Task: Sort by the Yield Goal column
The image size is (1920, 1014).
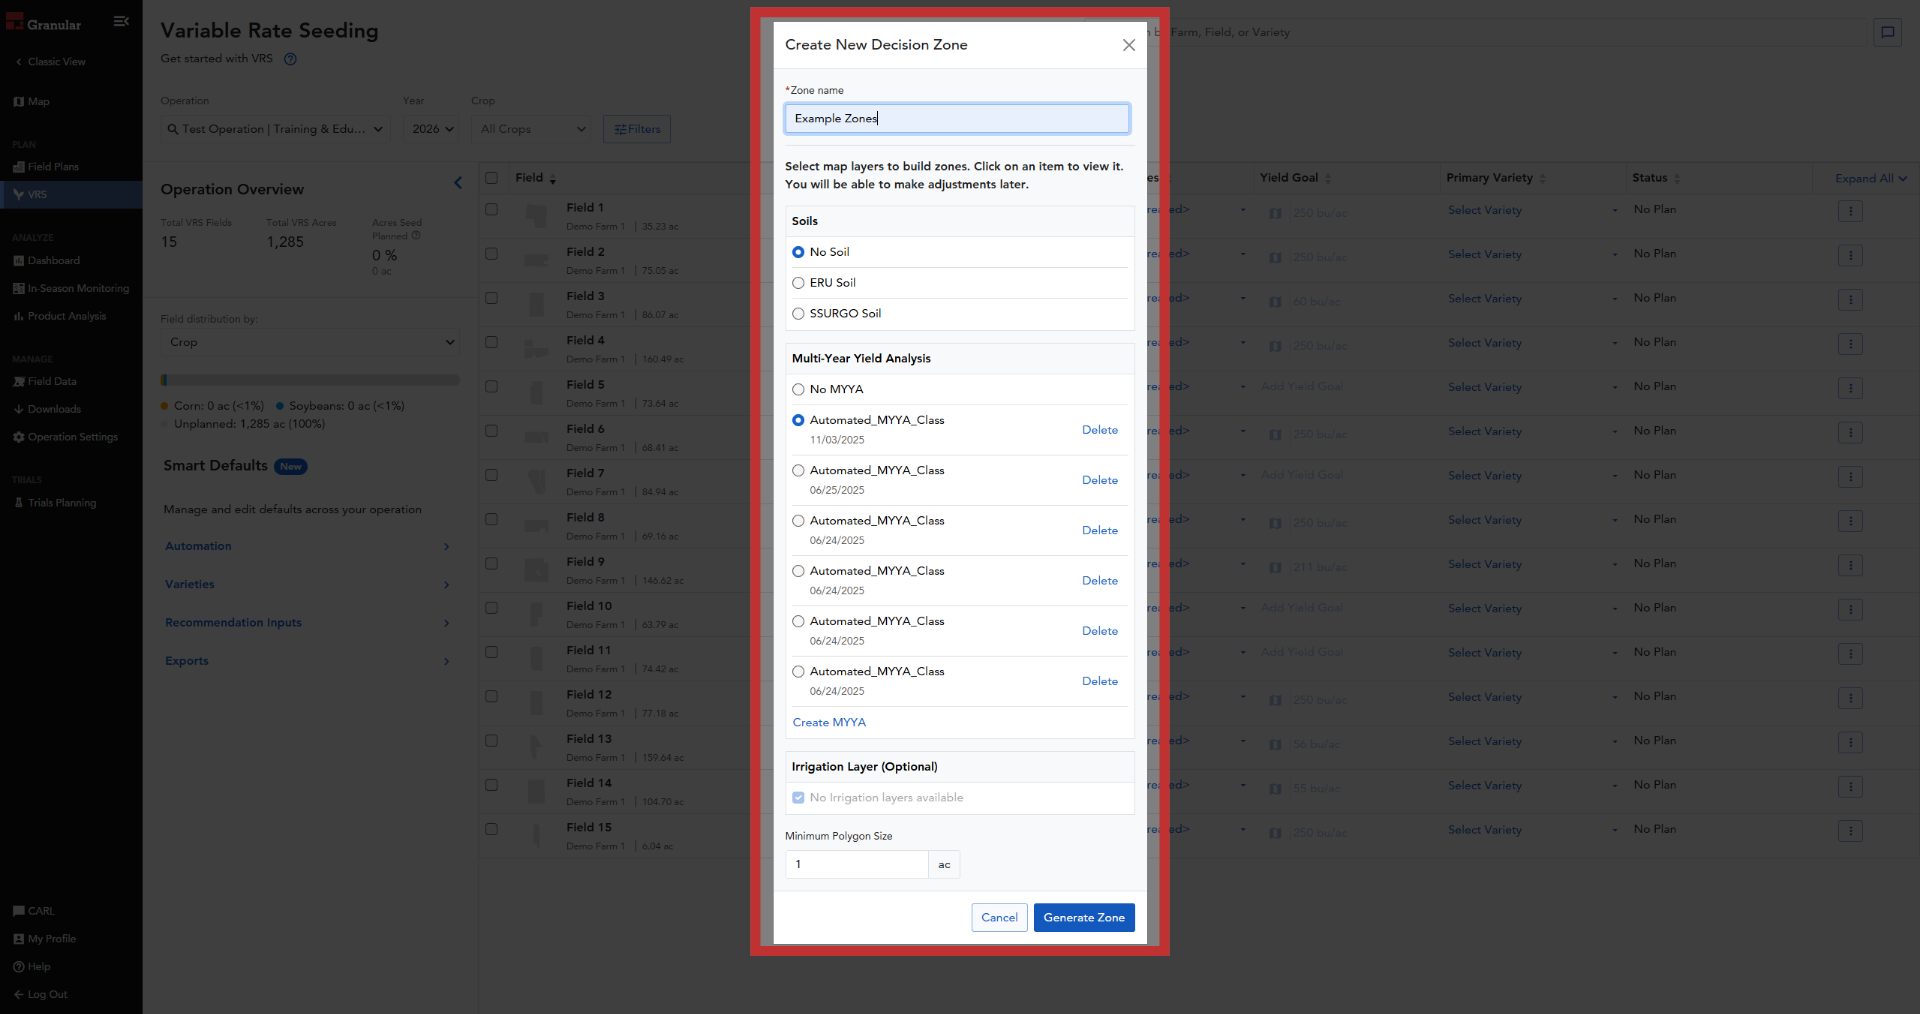Action: pos(1328,179)
